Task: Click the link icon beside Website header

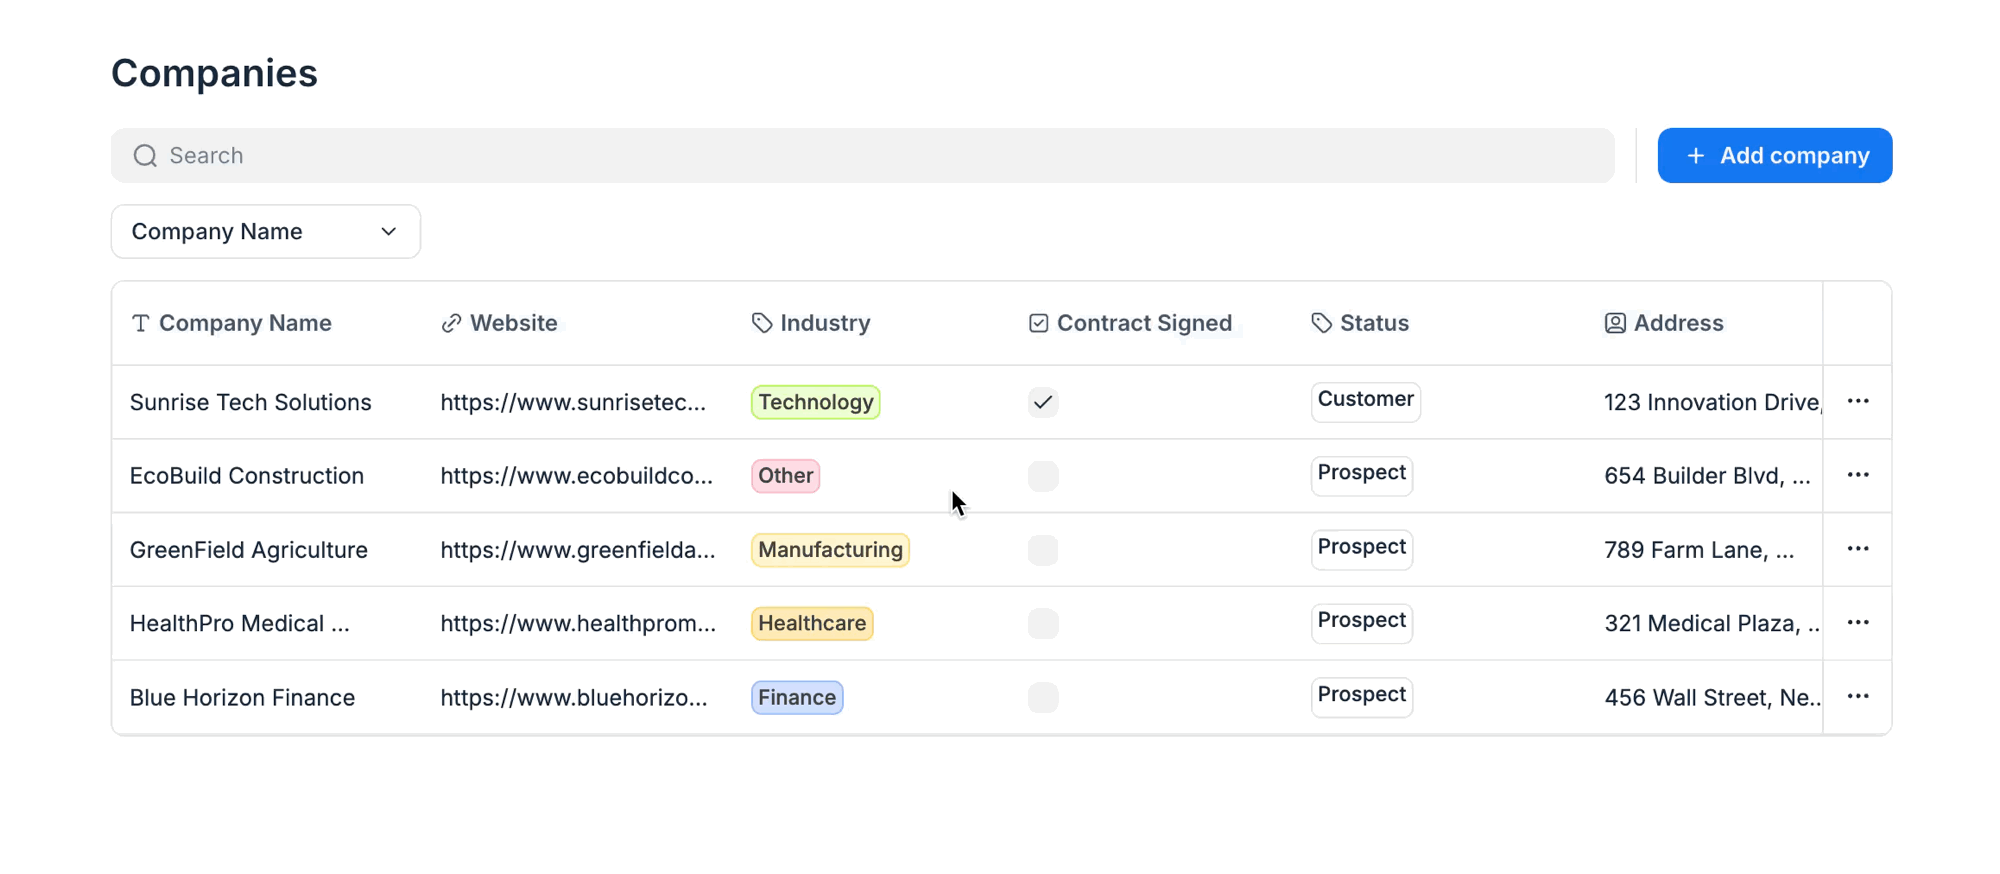Action: coord(452,323)
